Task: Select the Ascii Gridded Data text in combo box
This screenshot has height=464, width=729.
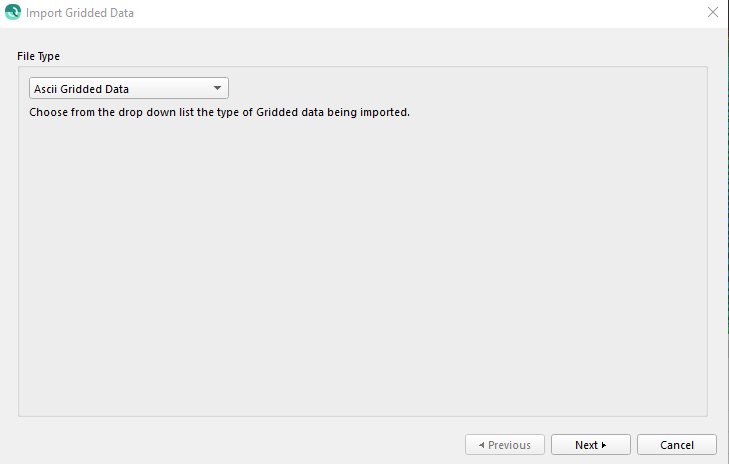Action: pyautogui.click(x=81, y=89)
